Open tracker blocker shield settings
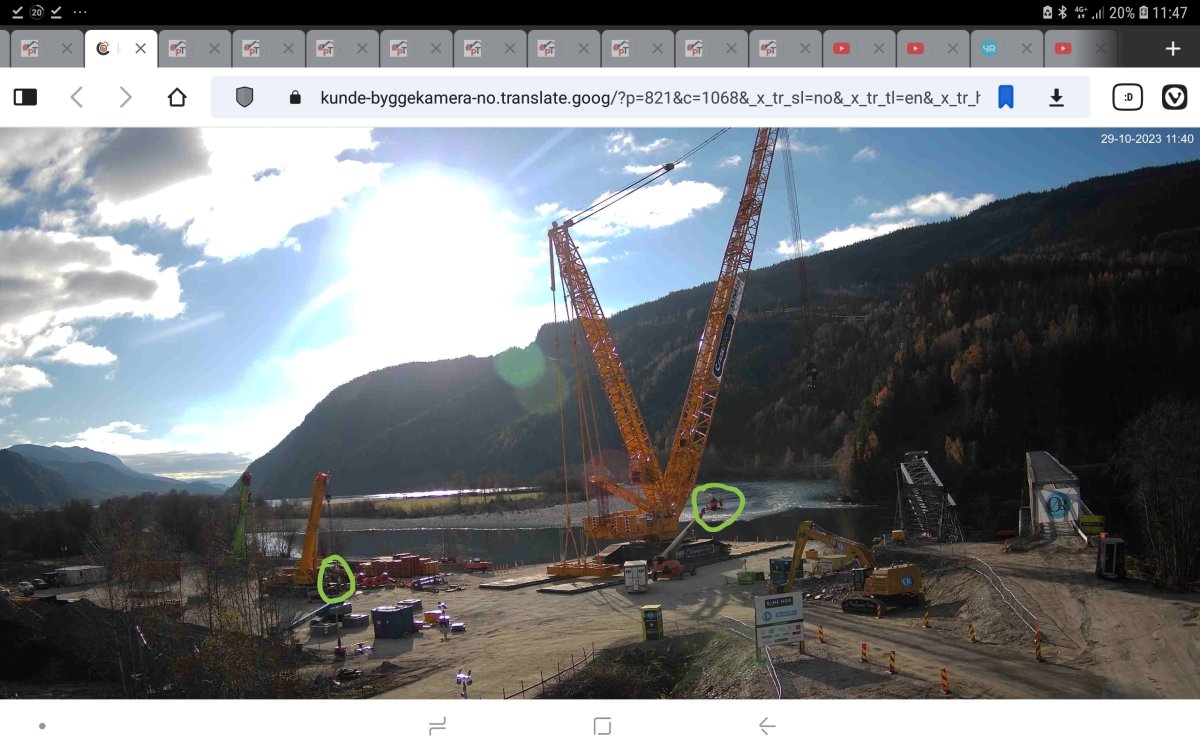The image size is (1200, 750). click(244, 97)
